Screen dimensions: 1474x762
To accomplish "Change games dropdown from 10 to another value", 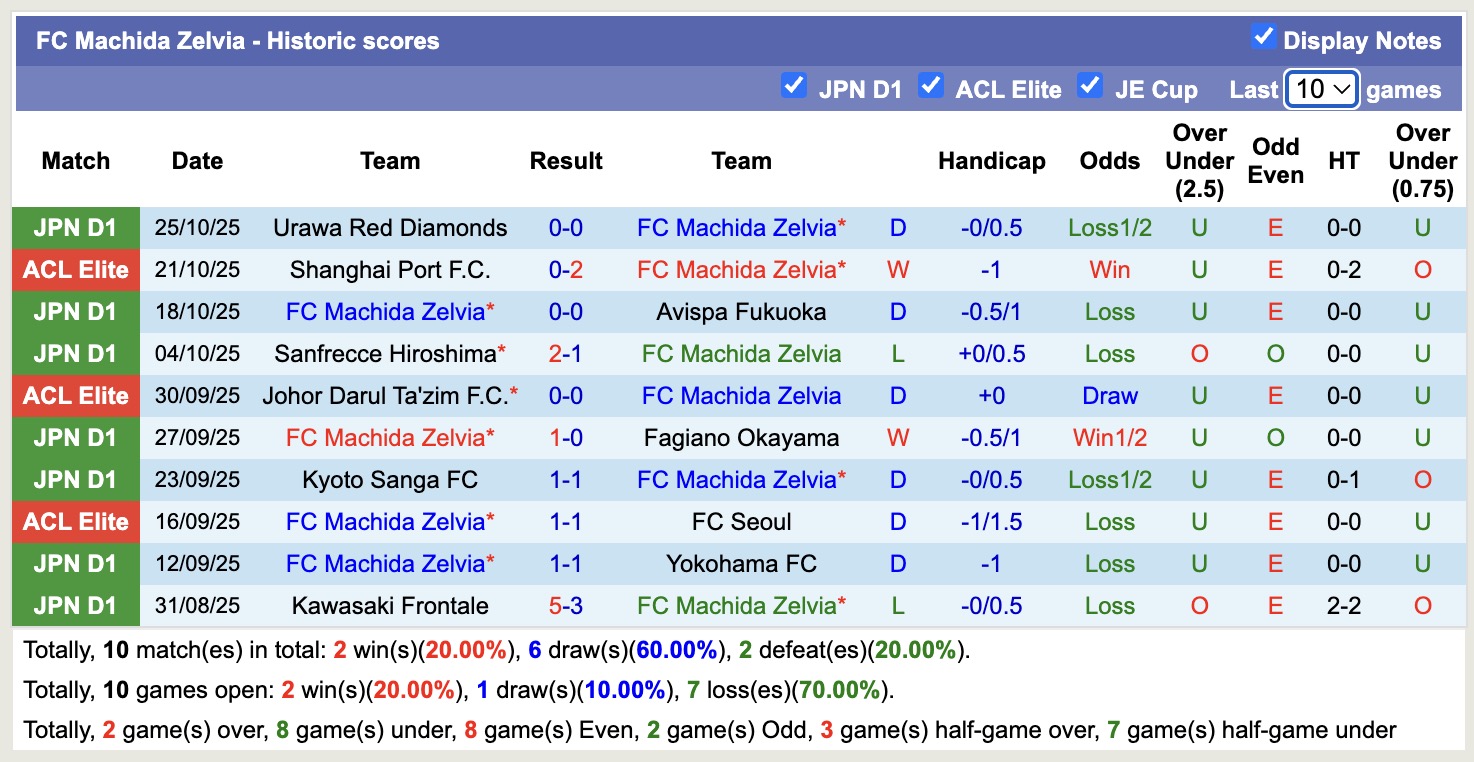I will [1321, 89].
